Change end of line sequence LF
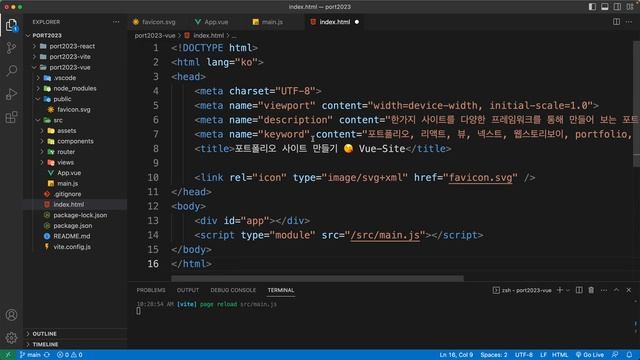 (543, 355)
